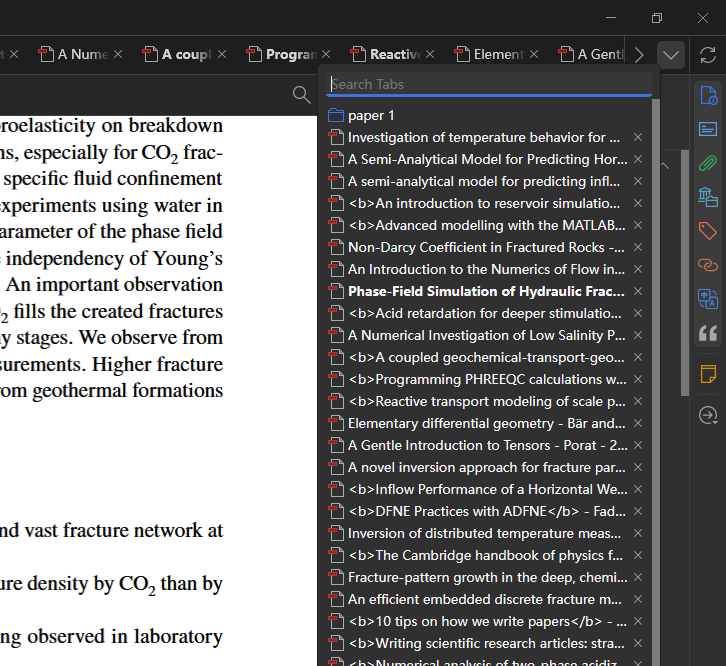Switch to 'A coupl' tab

click(178, 54)
